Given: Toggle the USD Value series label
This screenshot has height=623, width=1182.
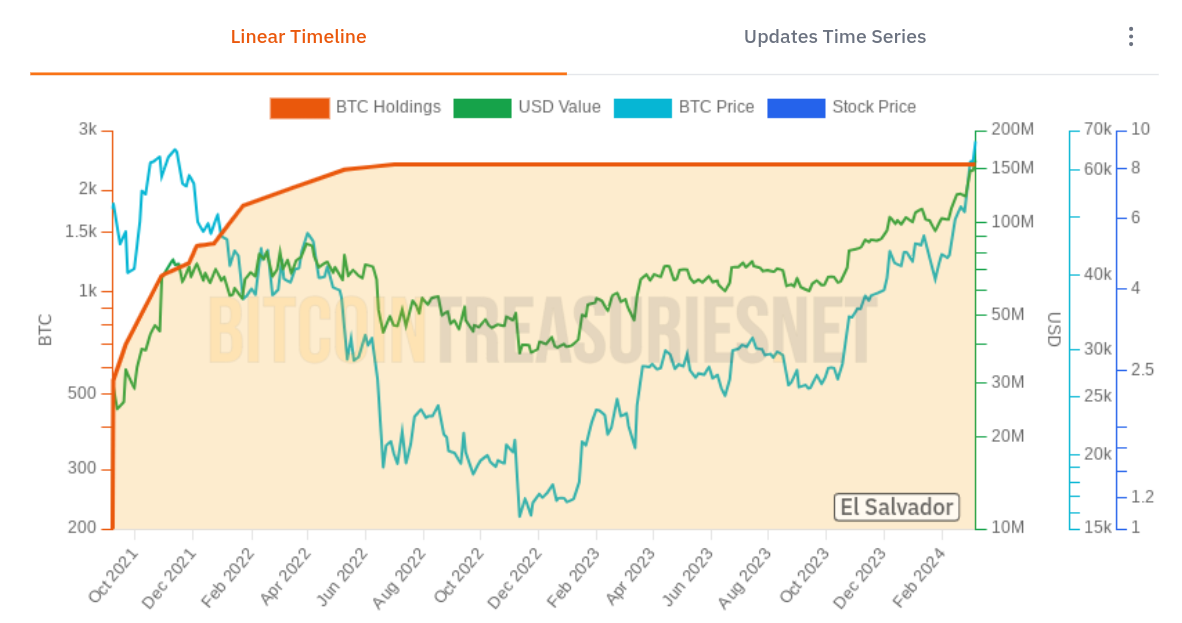Looking at the screenshot, I should [x=559, y=107].
